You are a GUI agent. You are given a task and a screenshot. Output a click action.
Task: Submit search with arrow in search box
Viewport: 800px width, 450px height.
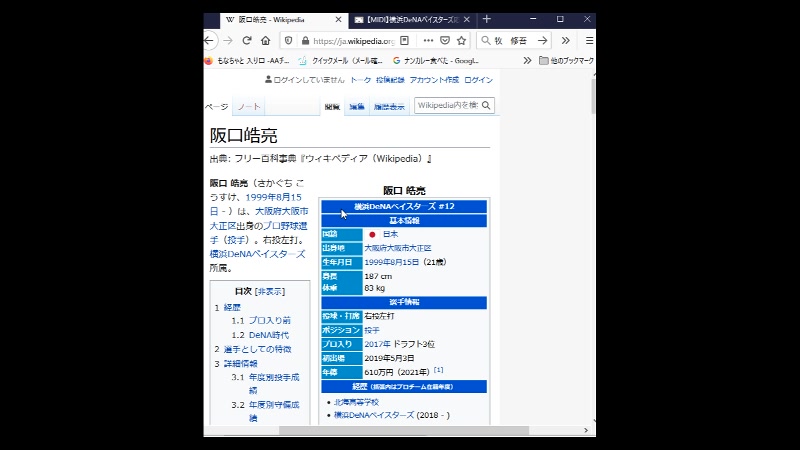542,40
